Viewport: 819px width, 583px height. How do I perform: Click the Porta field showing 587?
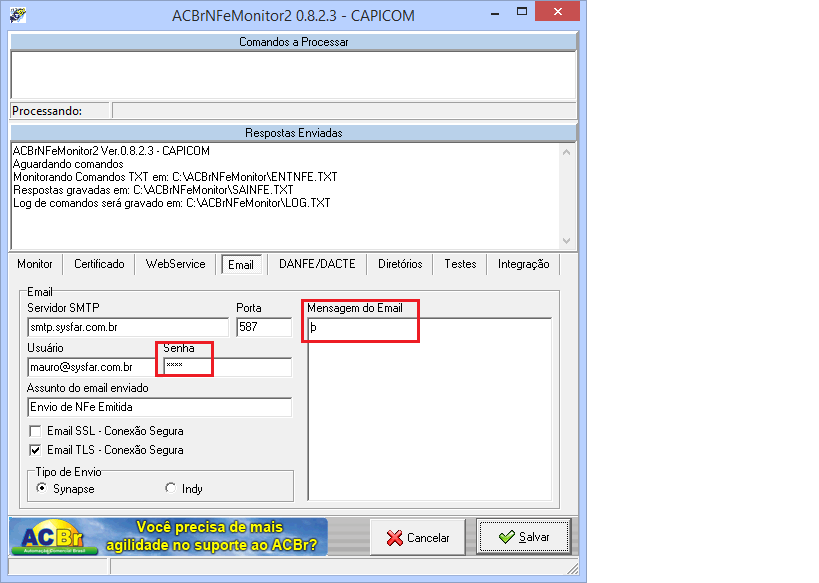click(264, 327)
